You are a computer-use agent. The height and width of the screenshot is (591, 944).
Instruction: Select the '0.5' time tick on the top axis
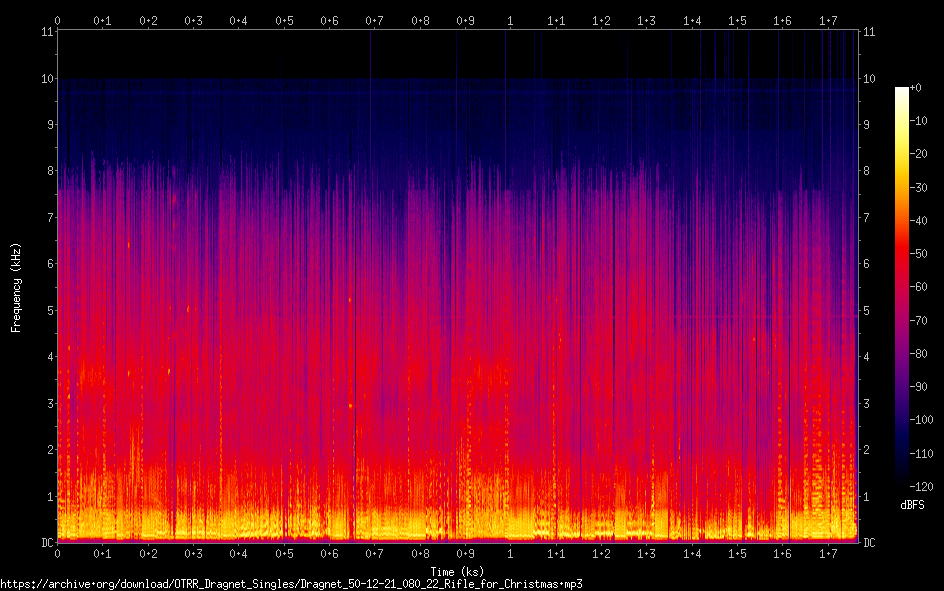[284, 20]
